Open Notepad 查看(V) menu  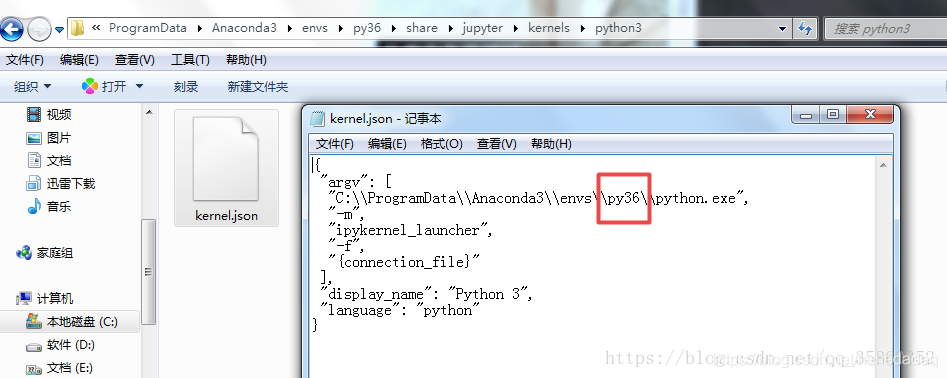(x=496, y=144)
